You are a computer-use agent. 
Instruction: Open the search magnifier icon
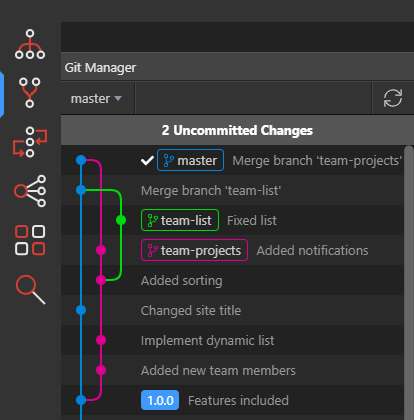30,290
